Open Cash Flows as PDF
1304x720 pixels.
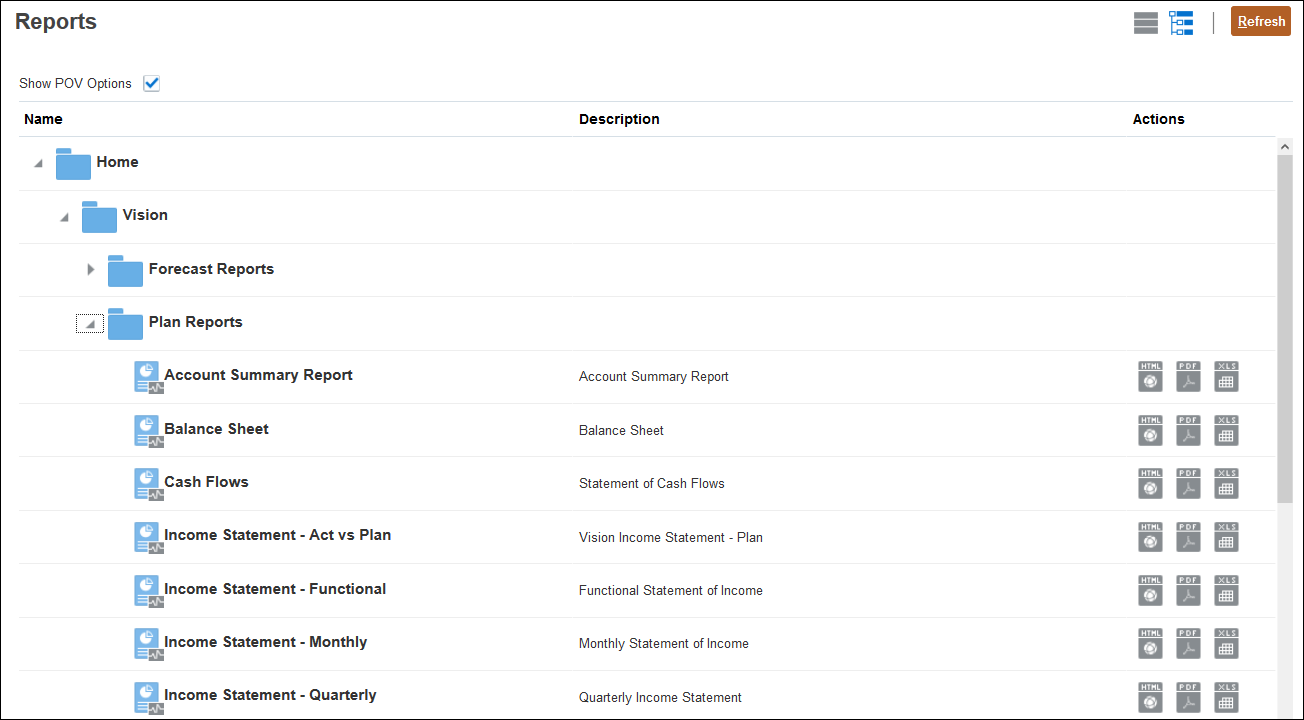point(1188,485)
